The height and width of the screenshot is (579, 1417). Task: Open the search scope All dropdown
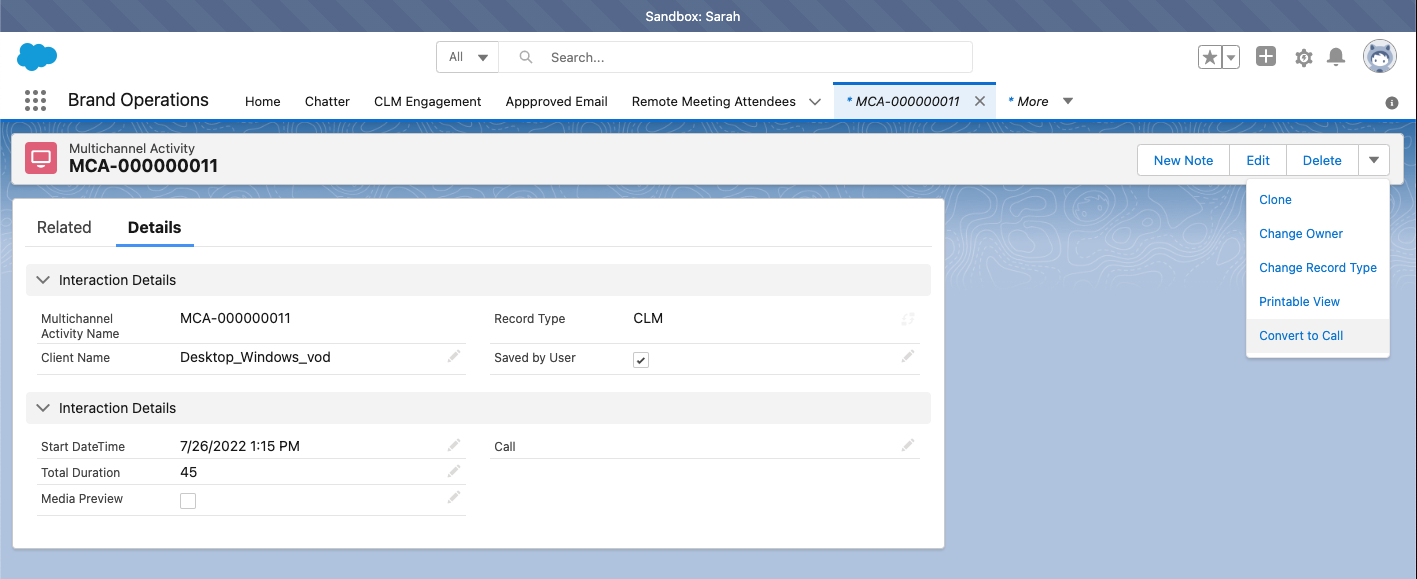[x=467, y=57]
